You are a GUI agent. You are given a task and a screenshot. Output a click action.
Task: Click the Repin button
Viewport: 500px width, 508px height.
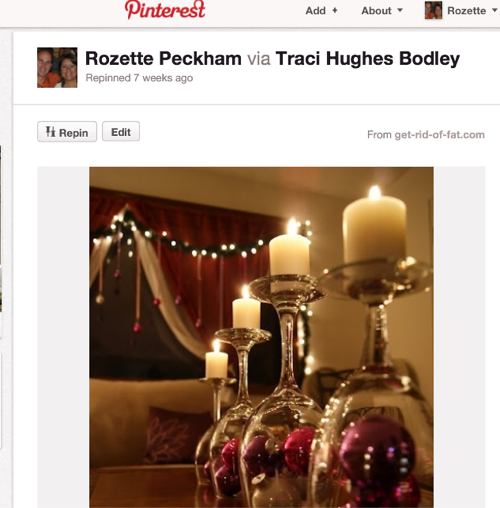pos(67,132)
